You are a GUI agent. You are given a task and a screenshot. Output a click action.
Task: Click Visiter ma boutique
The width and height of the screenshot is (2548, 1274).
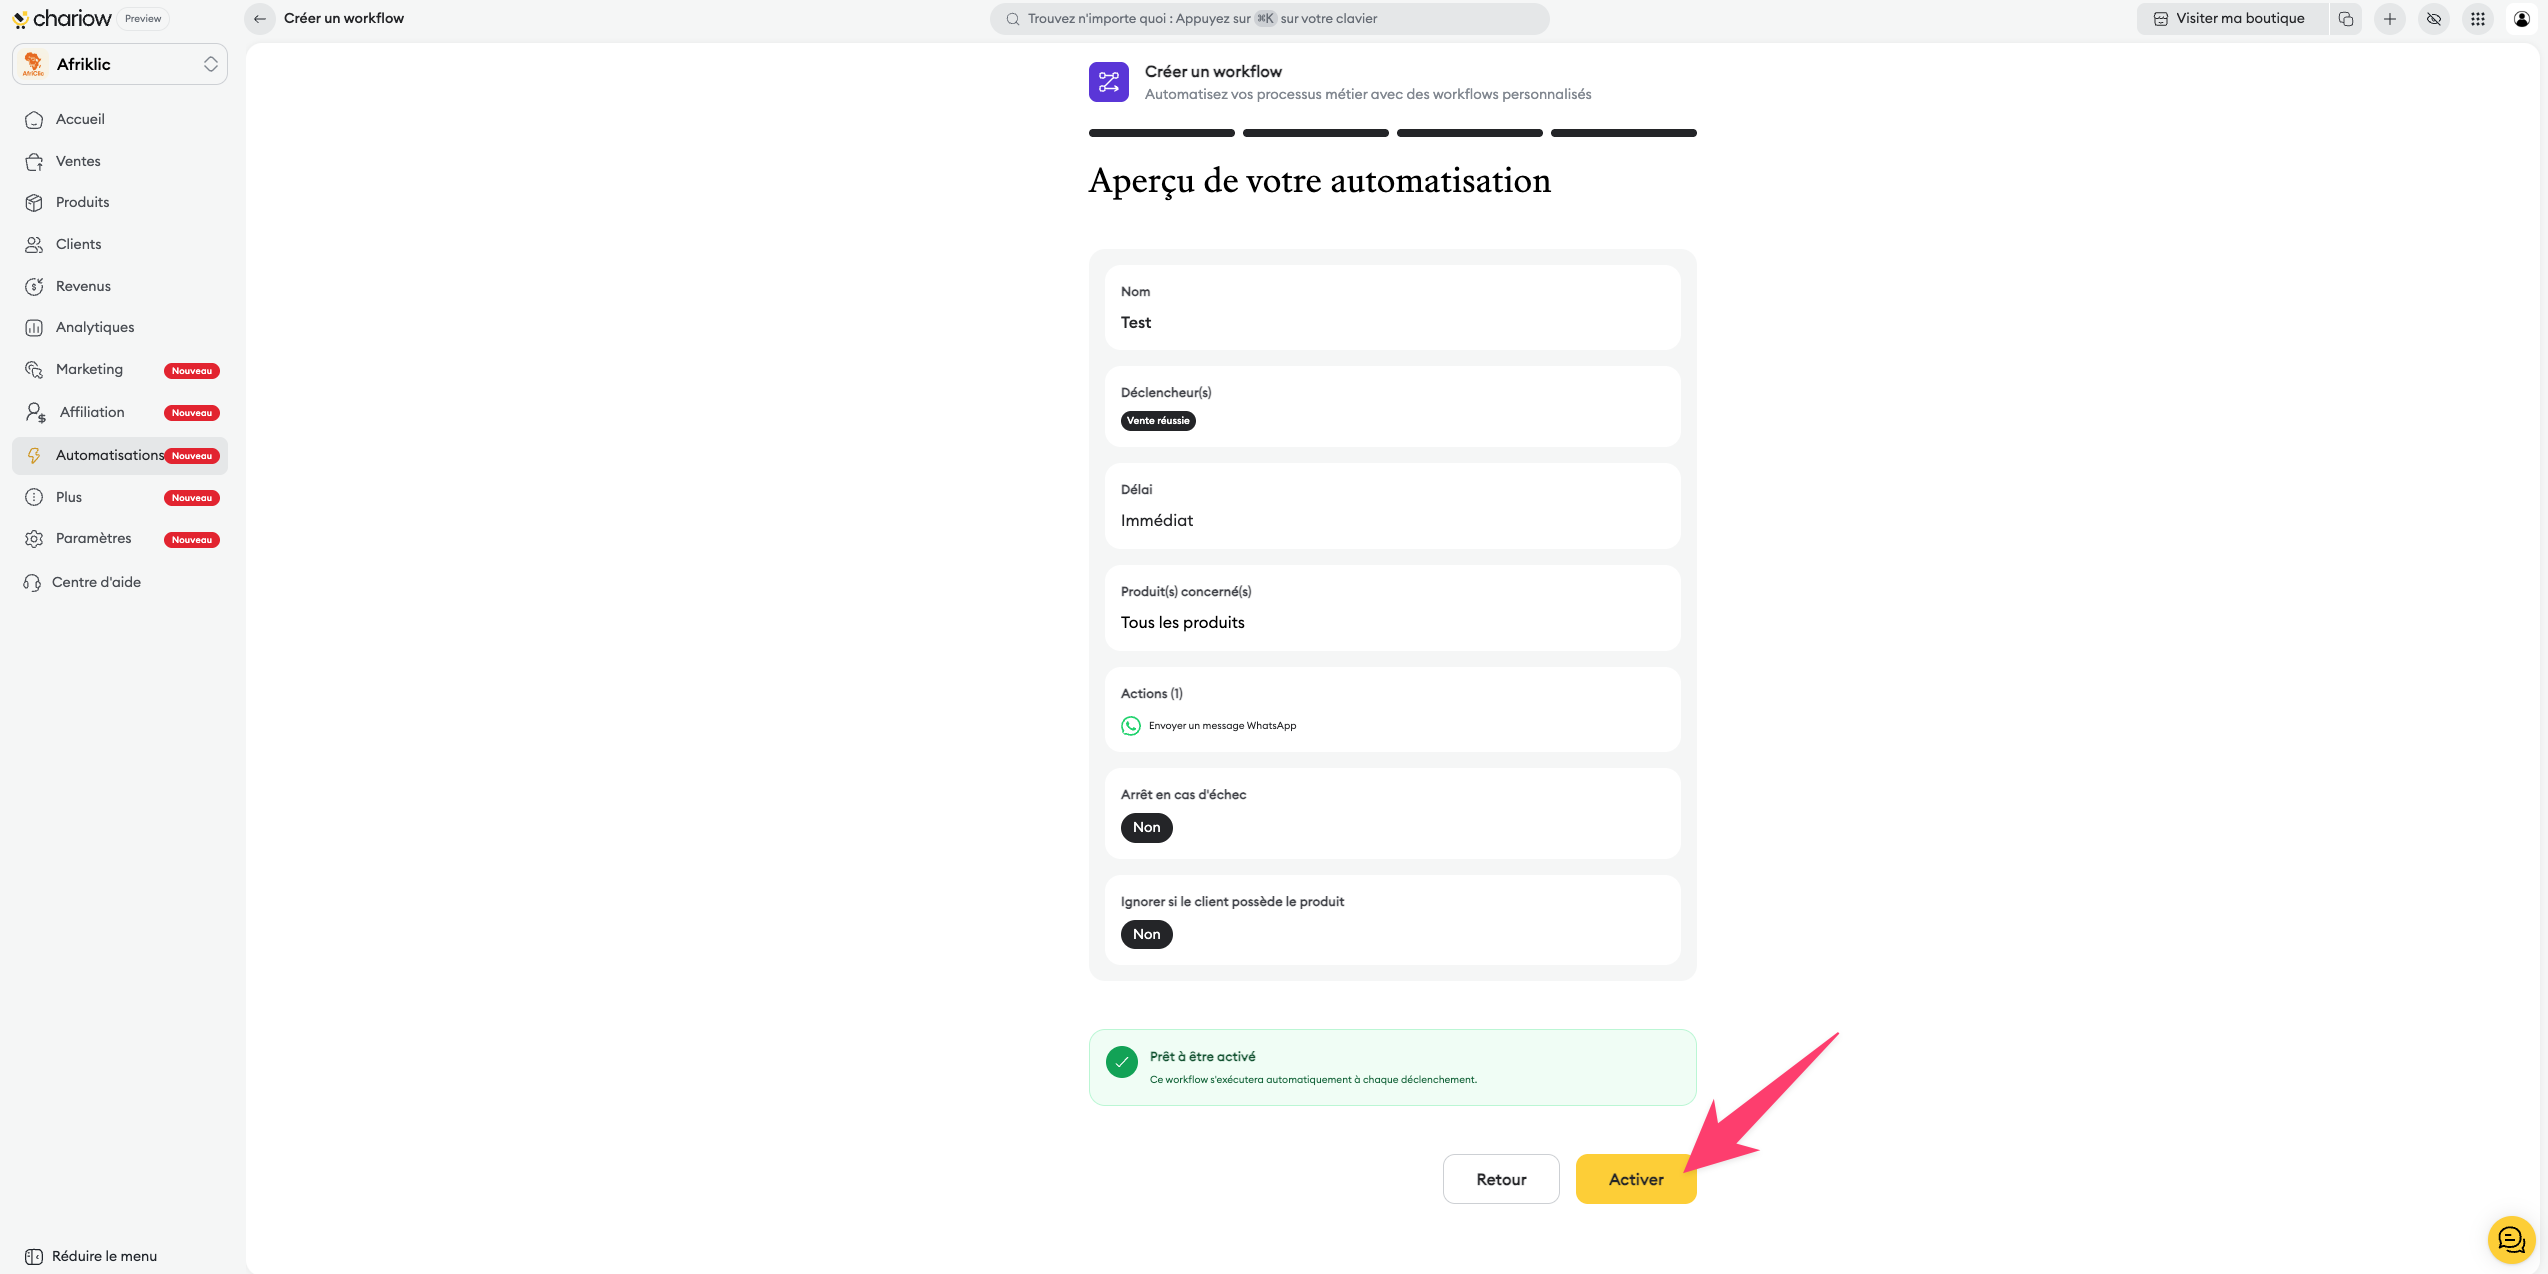point(2230,19)
